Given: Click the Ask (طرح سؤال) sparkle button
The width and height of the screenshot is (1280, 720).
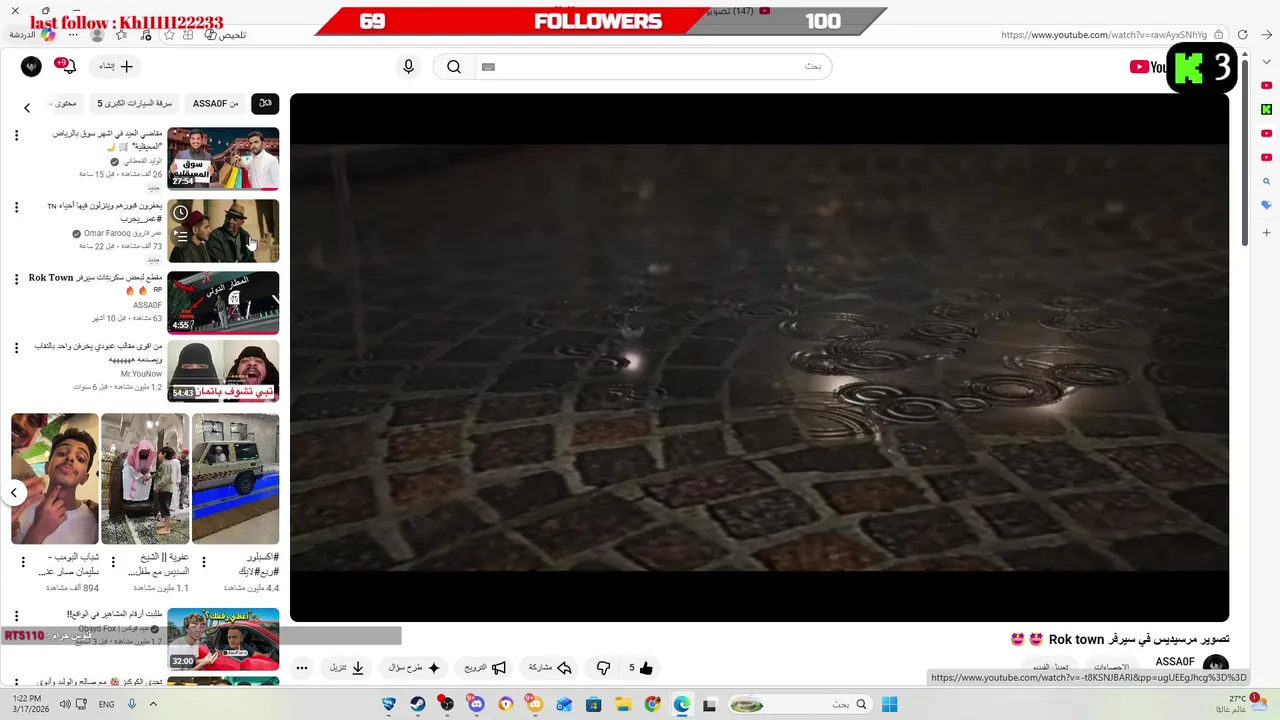Looking at the screenshot, I should (414, 668).
